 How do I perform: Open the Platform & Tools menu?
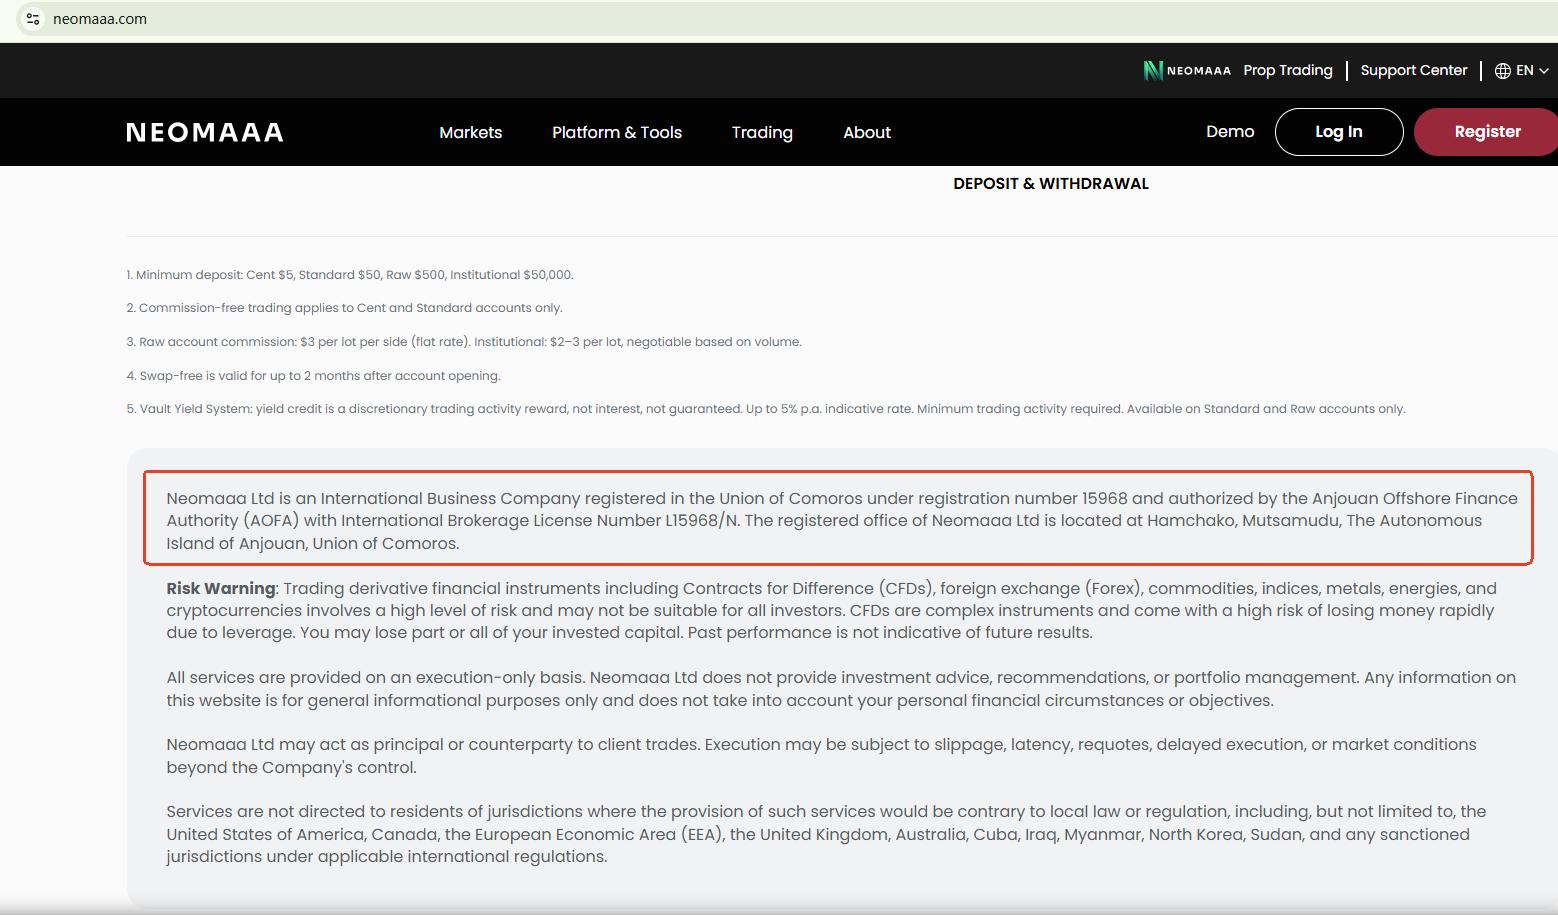coord(617,132)
